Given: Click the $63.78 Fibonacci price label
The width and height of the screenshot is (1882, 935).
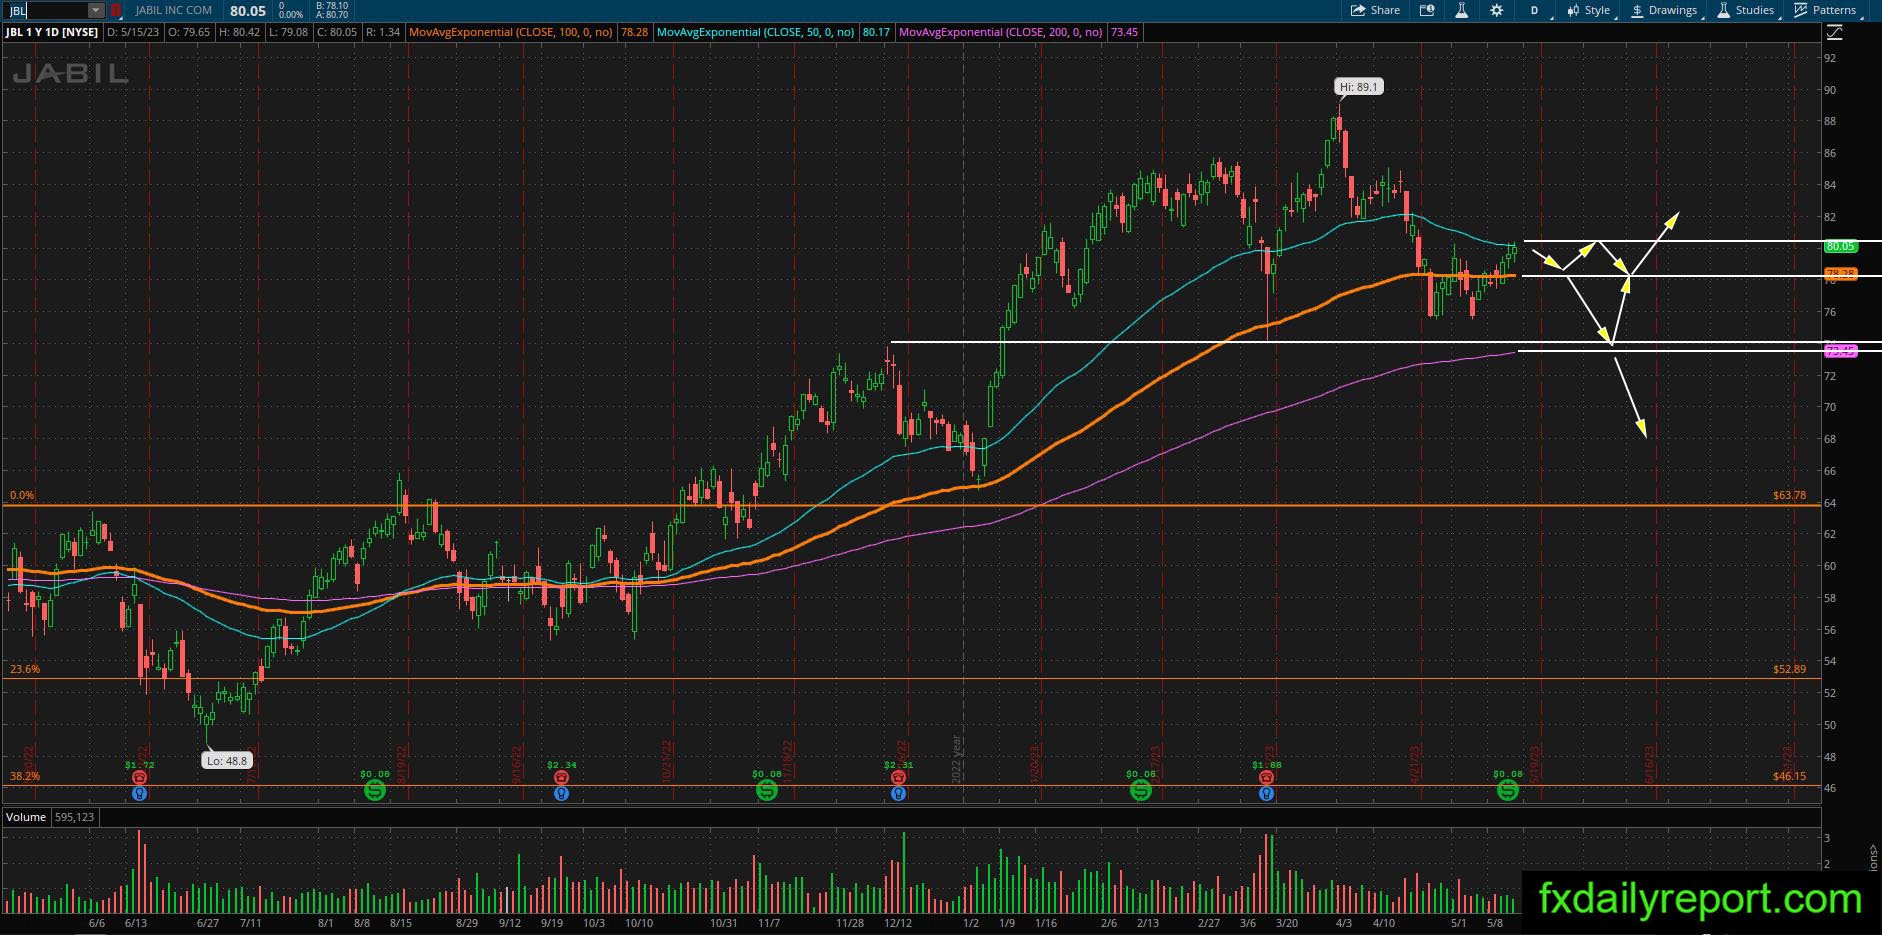Looking at the screenshot, I should pyautogui.click(x=1789, y=495).
